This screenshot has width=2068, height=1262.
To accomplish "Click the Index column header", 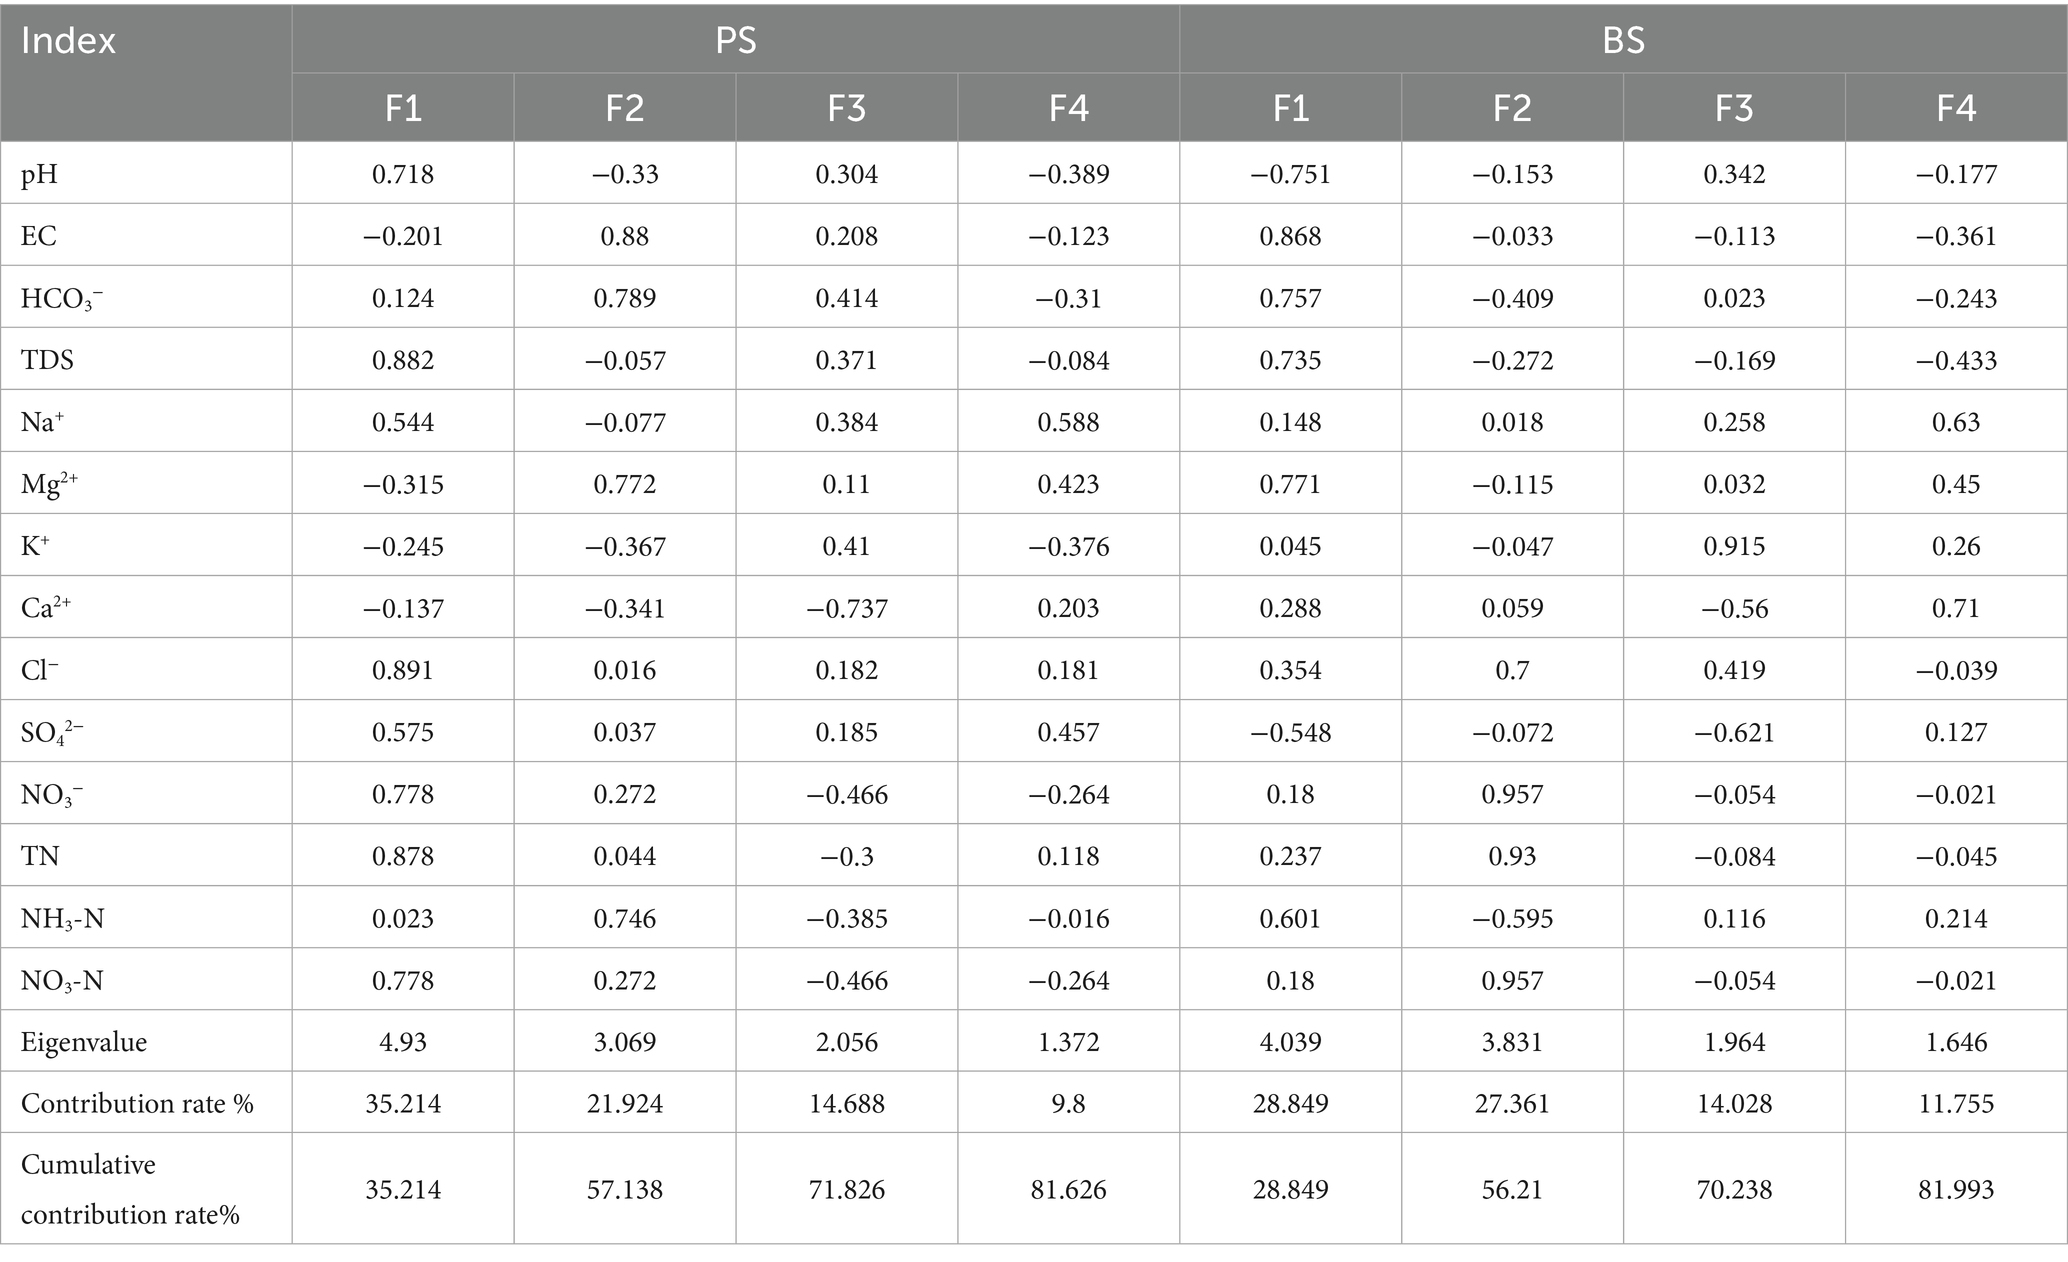I will pos(68,41).
